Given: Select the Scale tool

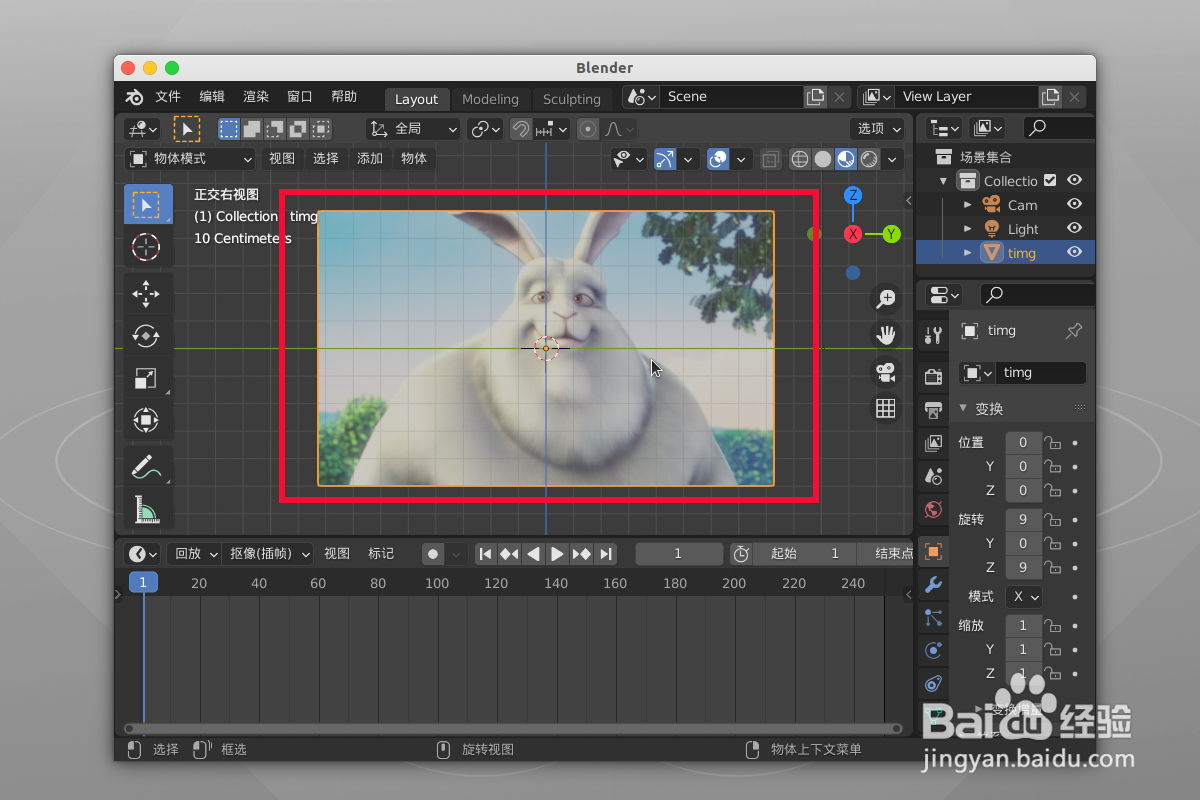Looking at the screenshot, I should [x=147, y=378].
